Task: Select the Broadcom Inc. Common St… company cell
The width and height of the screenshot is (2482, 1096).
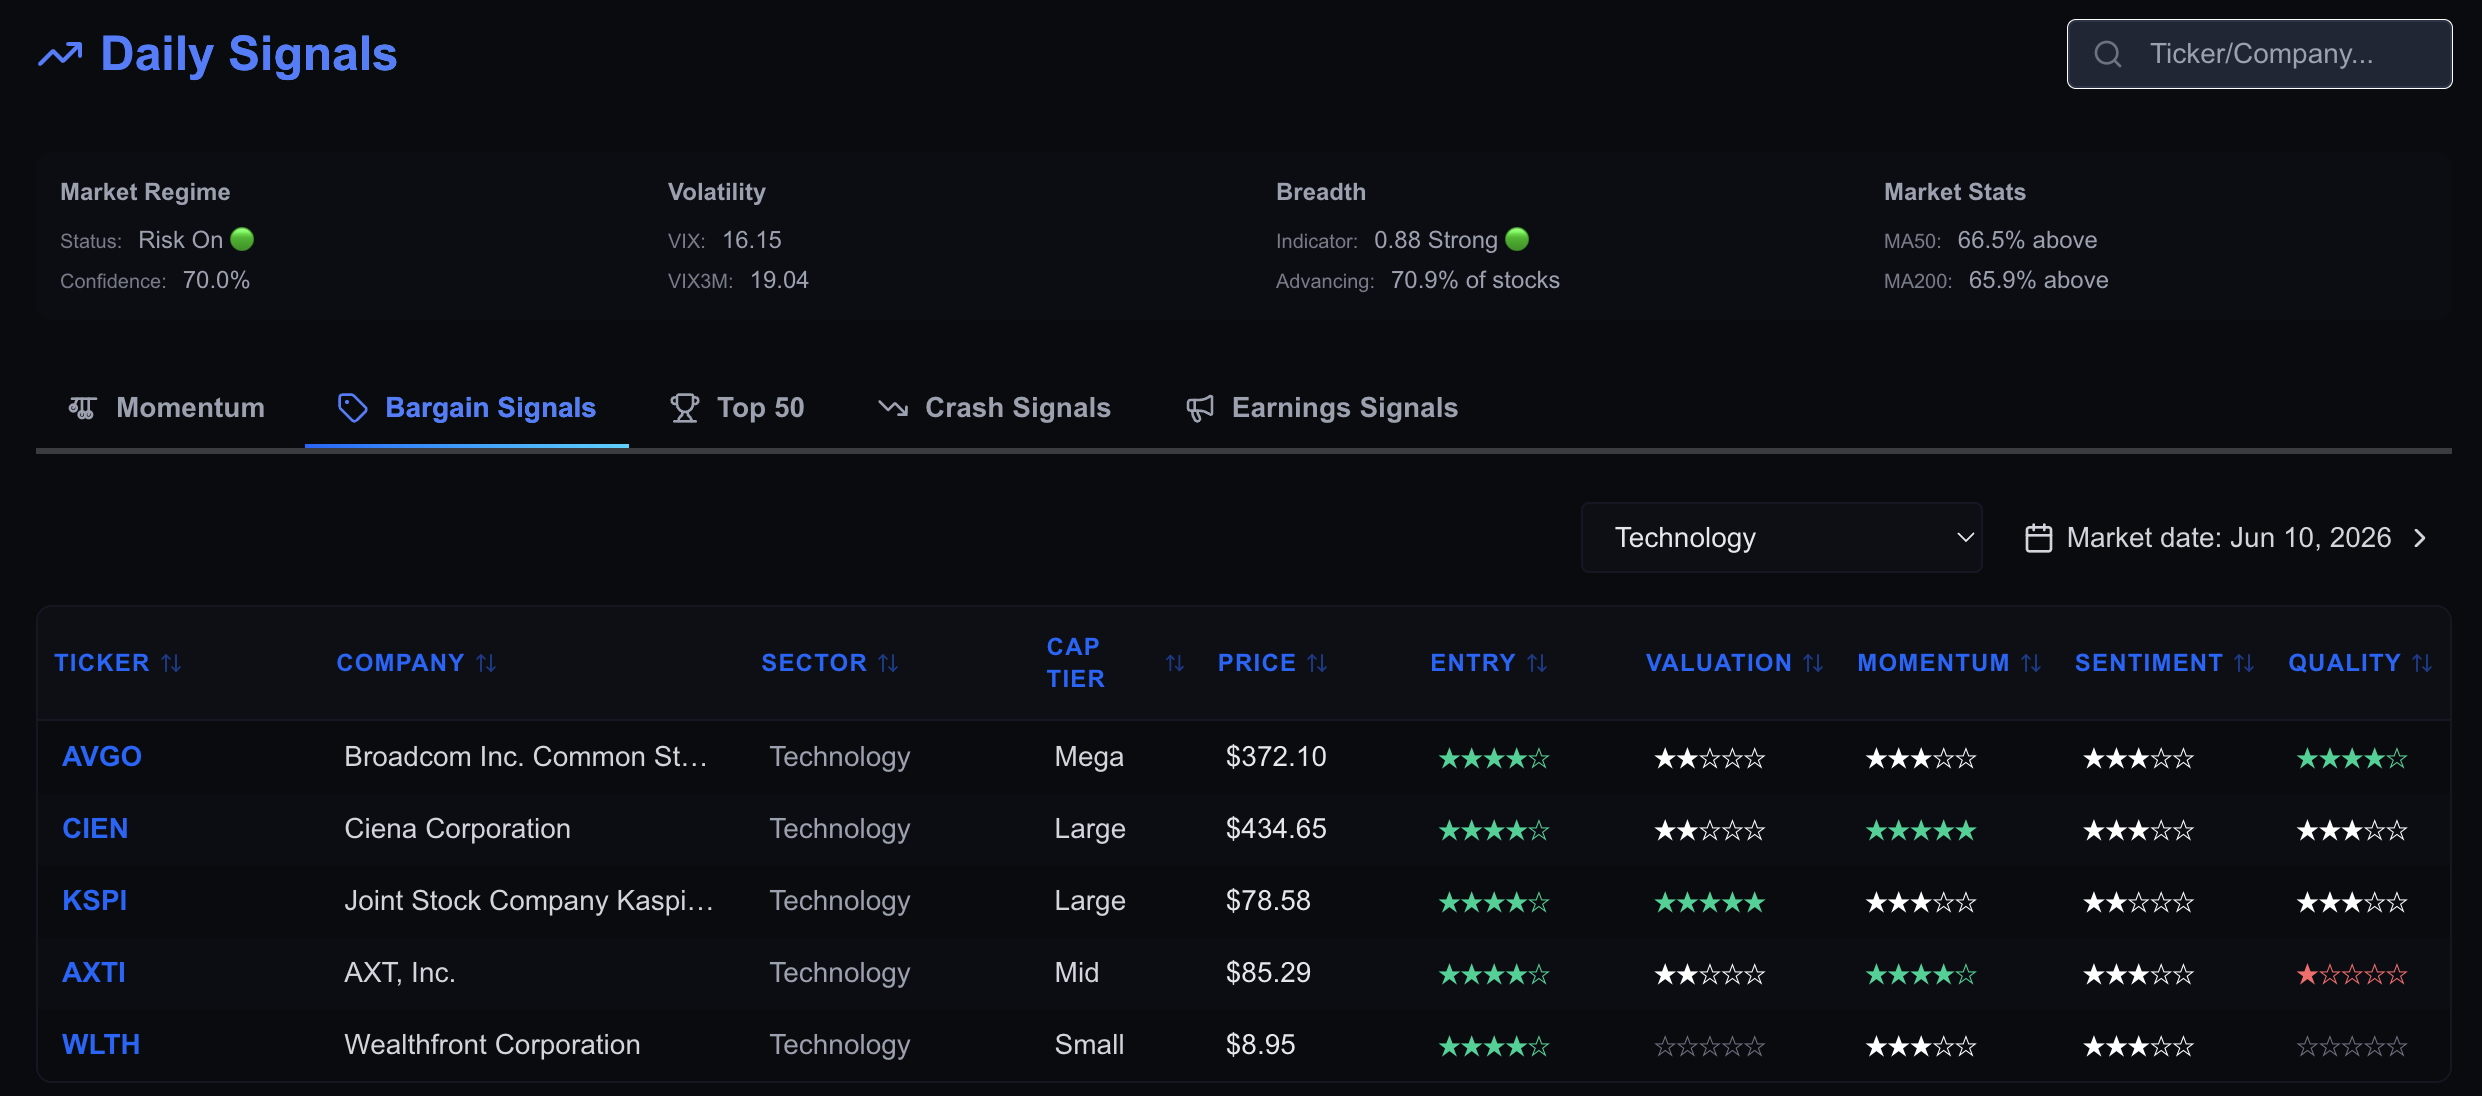Action: tap(526, 757)
